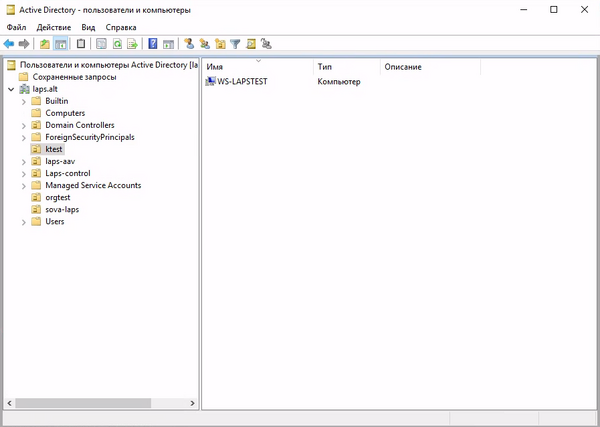The image size is (600, 427).
Task: Click the gray Forward arrow
Action: [24, 44]
